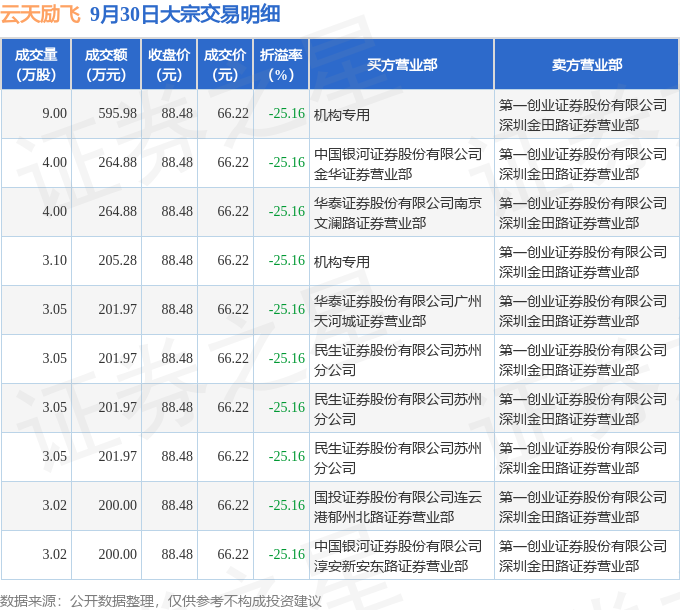Click the 收盘价(元) column header
Viewport: 680px width, 610px height.
(x=170, y=64)
